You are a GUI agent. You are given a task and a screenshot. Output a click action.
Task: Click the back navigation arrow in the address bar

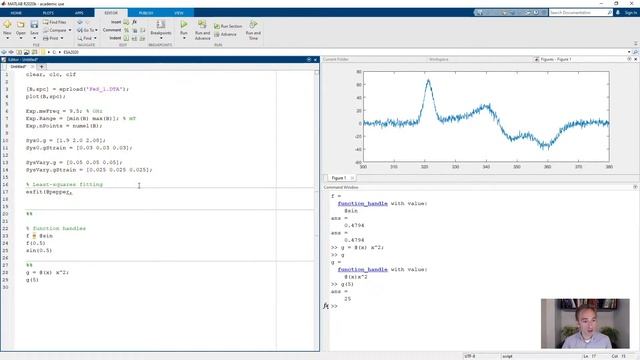point(4,52)
